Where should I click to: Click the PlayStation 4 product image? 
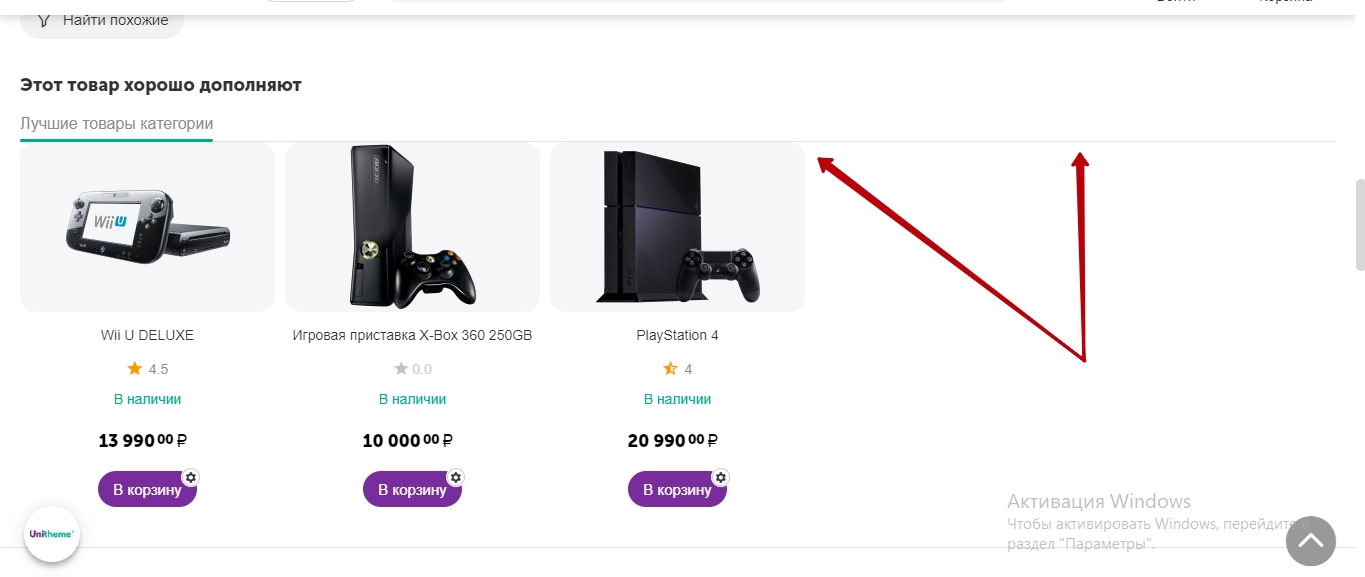tap(677, 227)
